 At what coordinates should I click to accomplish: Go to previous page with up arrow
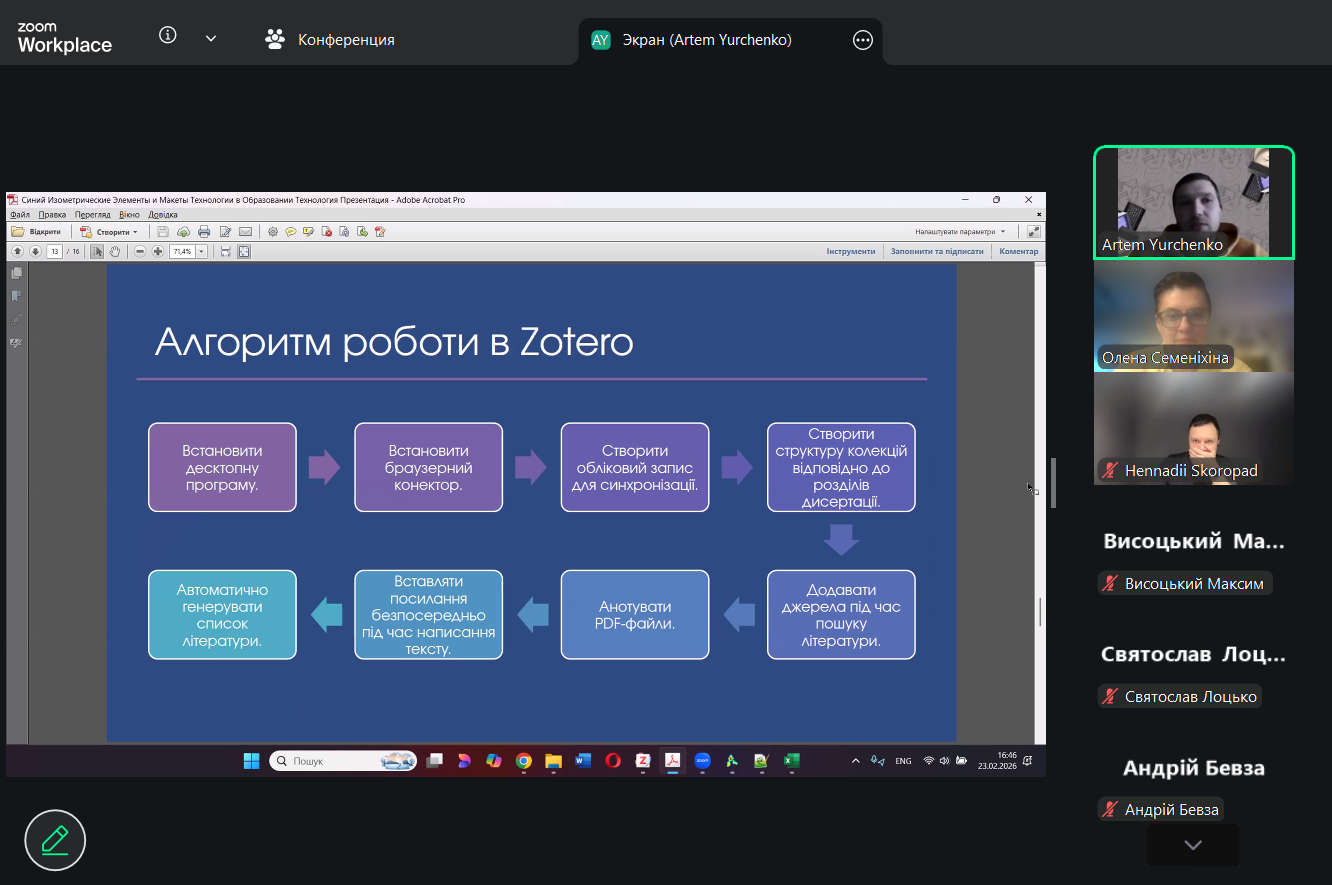17,251
